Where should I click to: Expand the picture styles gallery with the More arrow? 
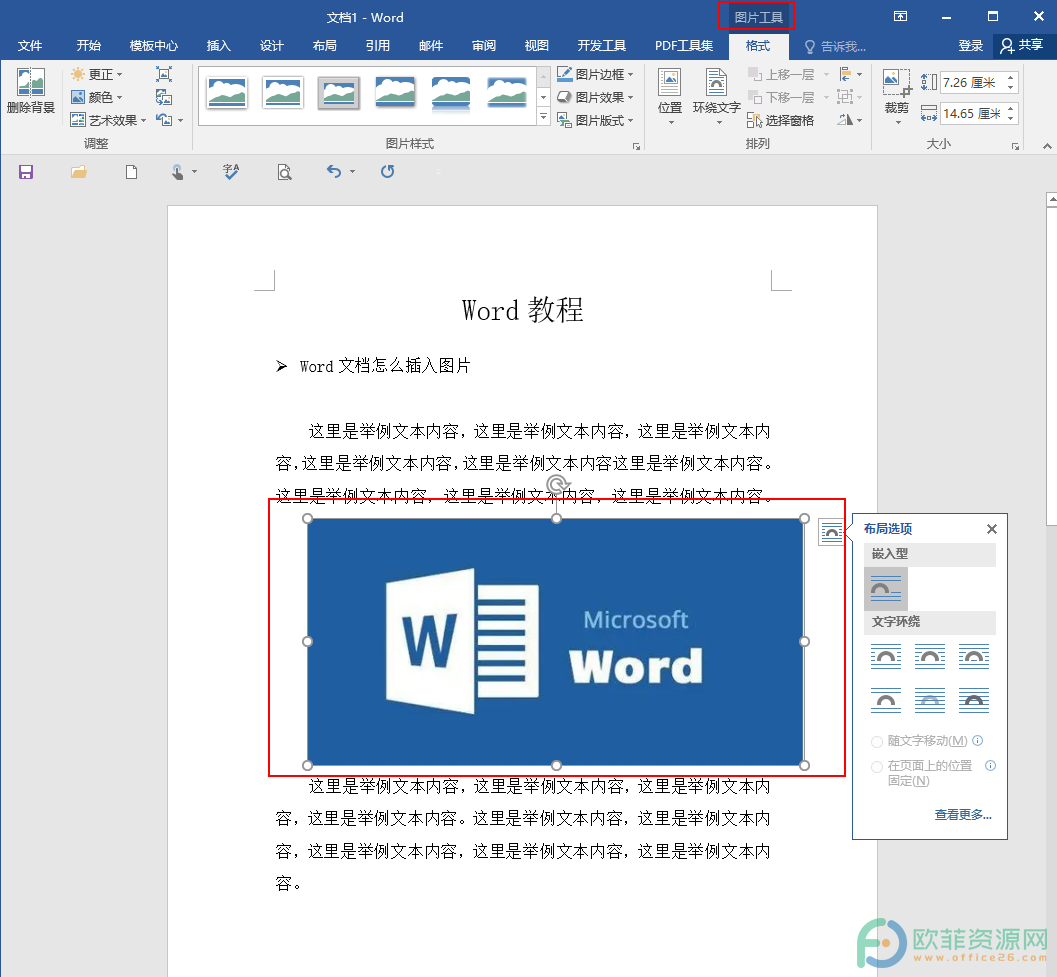tap(543, 117)
